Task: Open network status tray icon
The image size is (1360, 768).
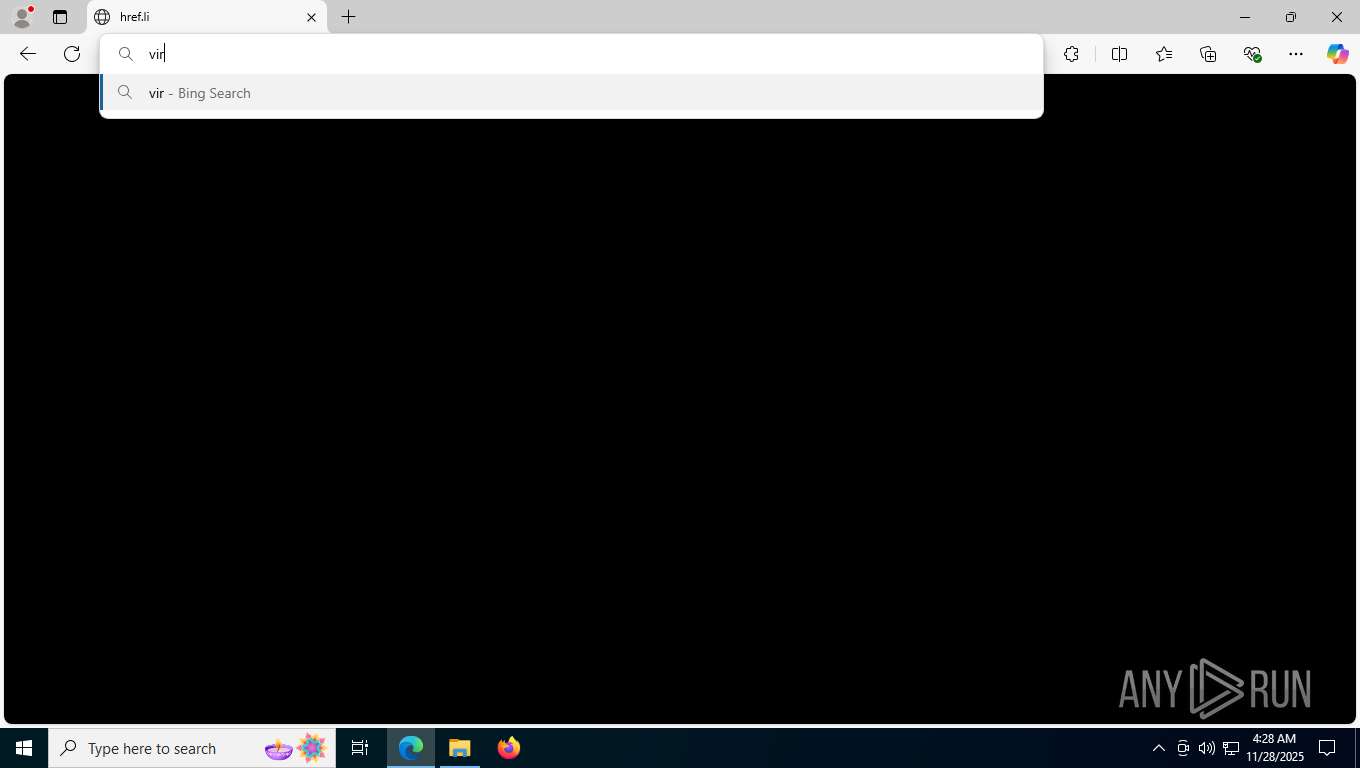Action: tap(1231, 748)
